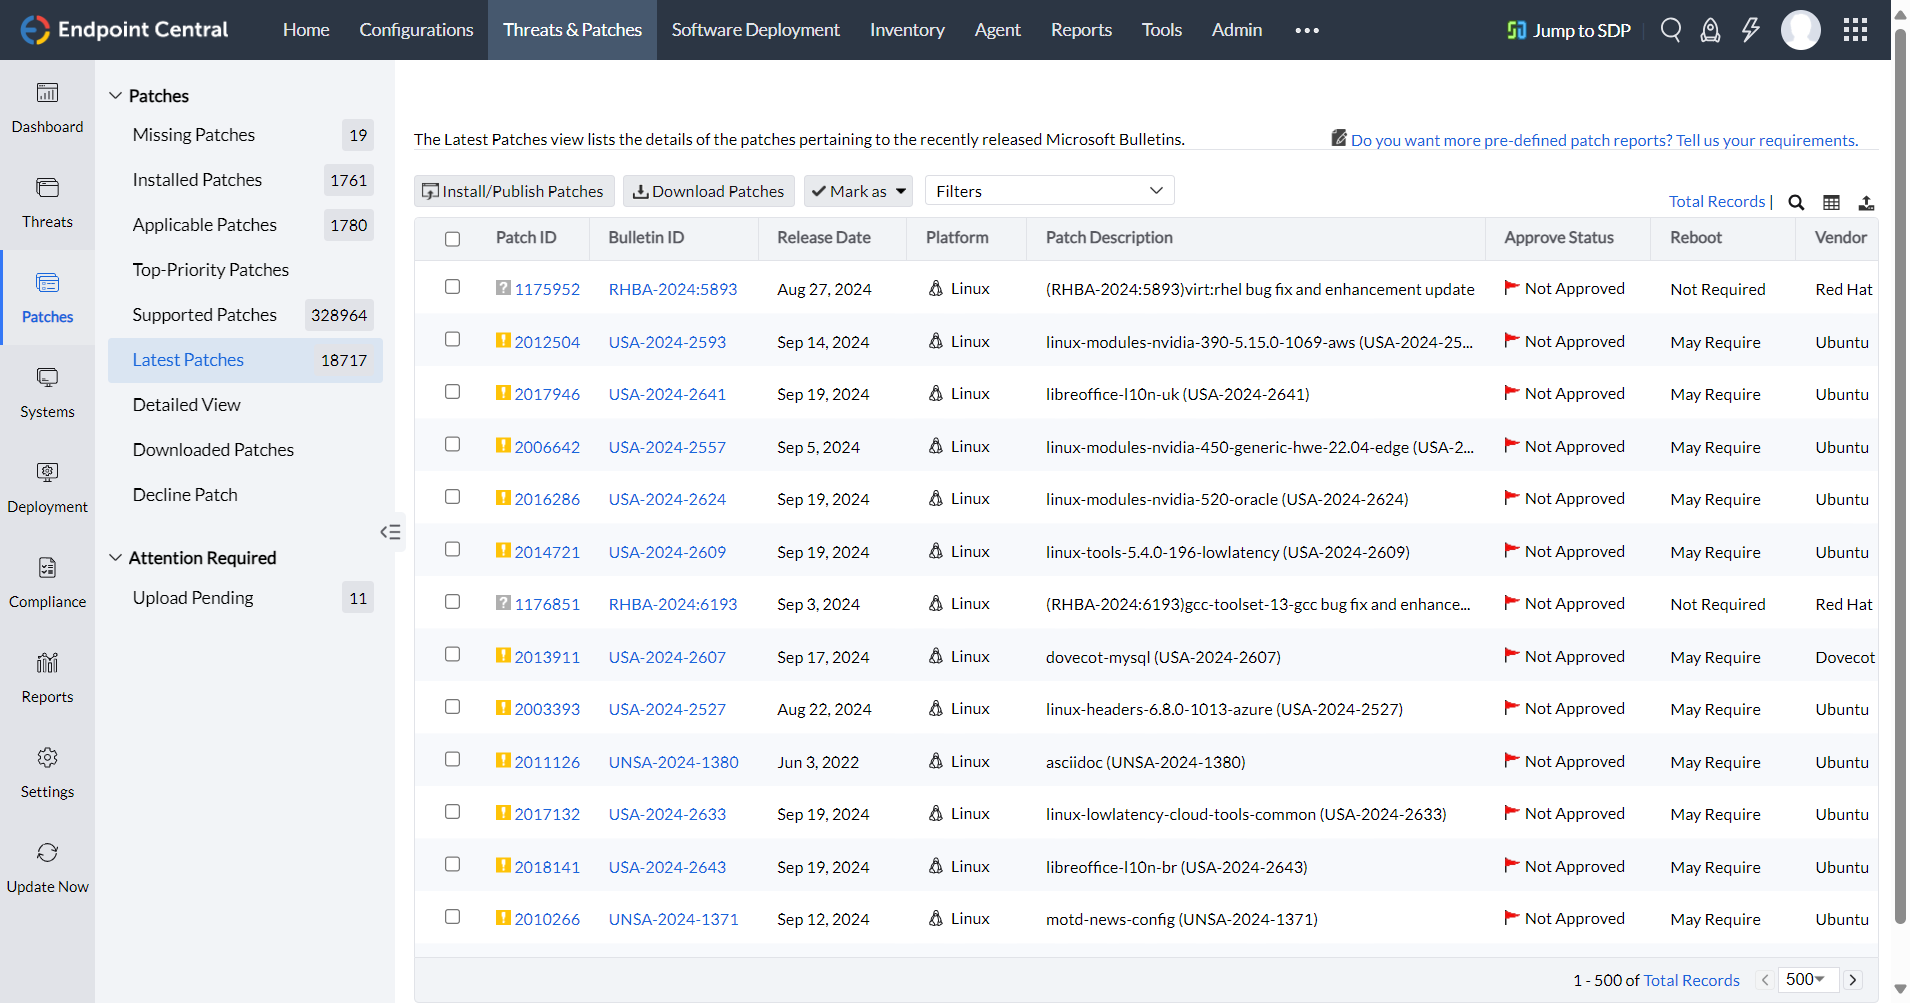Screen dimensions: 1910x1003
Task: Open the Threats sidebar icon
Action: coord(47,188)
